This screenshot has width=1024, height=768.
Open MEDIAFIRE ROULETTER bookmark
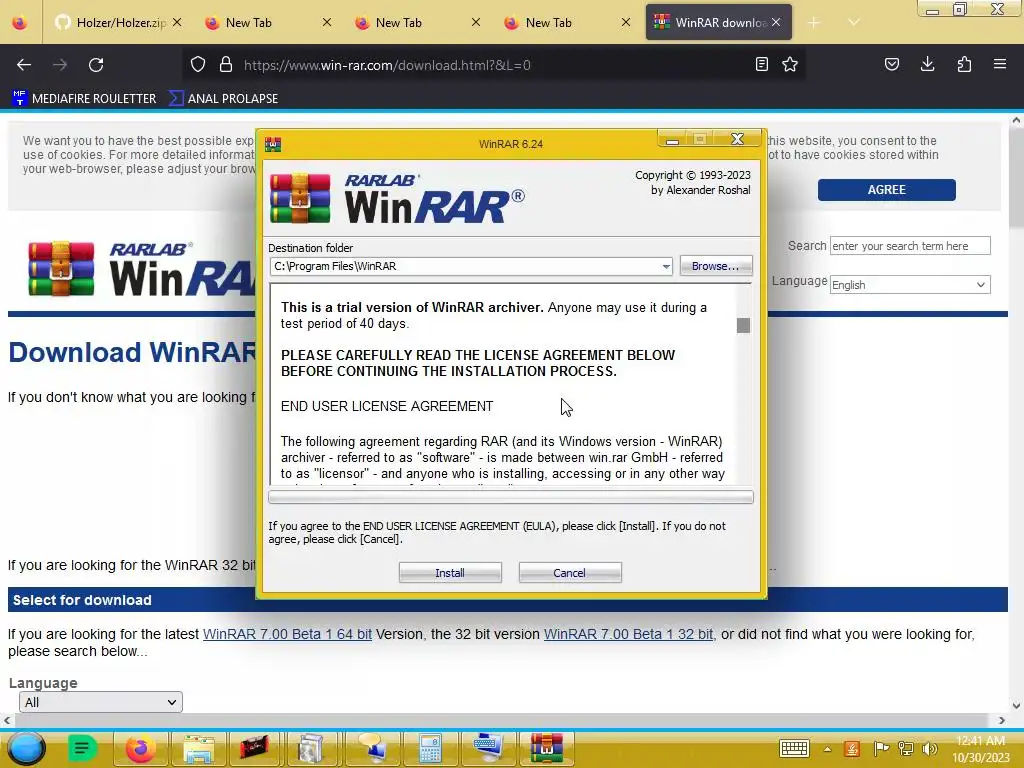click(x=84, y=99)
